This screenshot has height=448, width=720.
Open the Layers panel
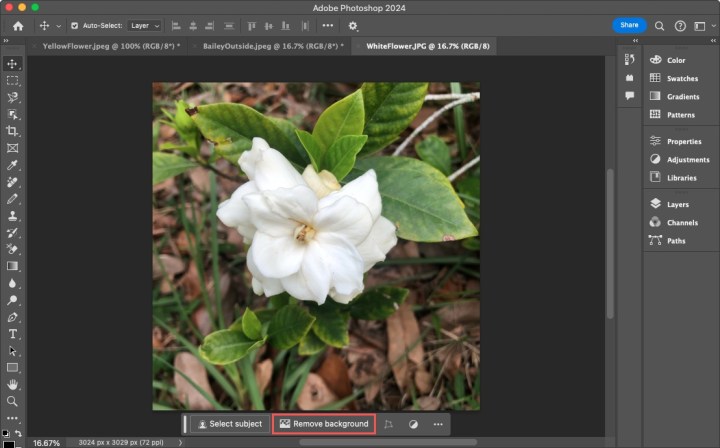pos(677,204)
